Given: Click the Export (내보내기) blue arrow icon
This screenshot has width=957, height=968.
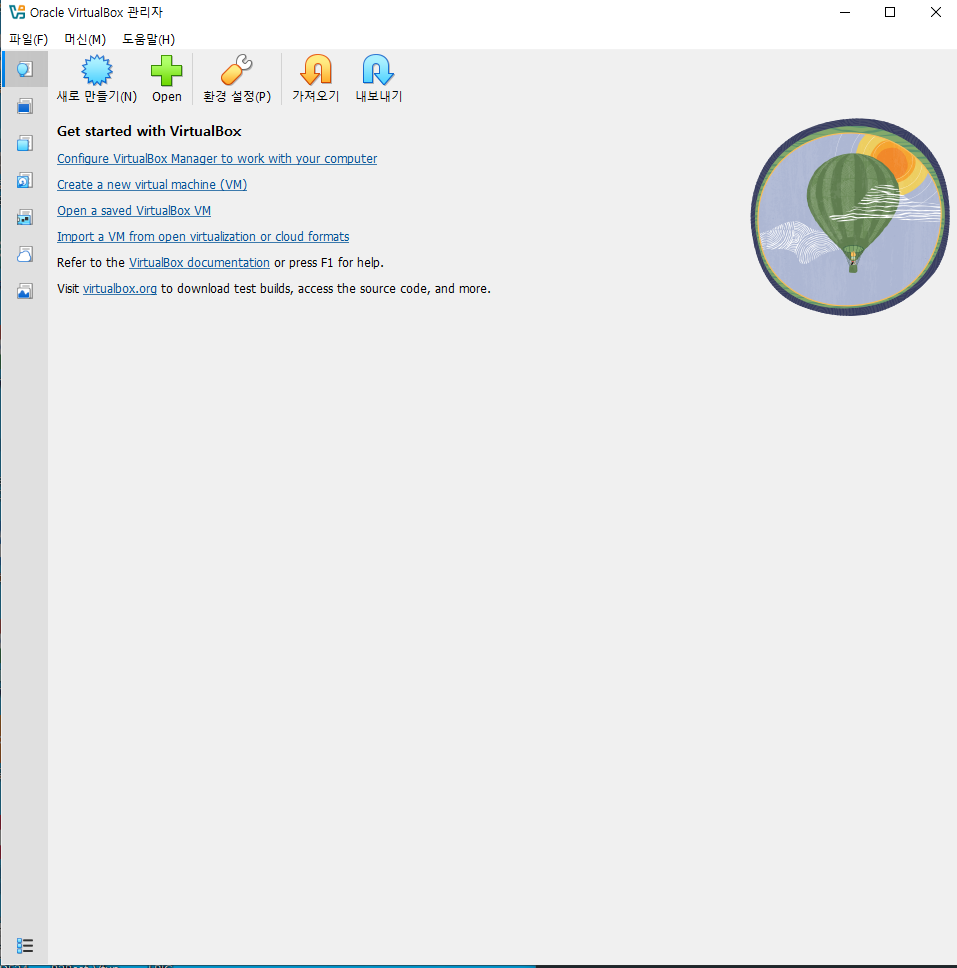Looking at the screenshot, I should (378, 70).
